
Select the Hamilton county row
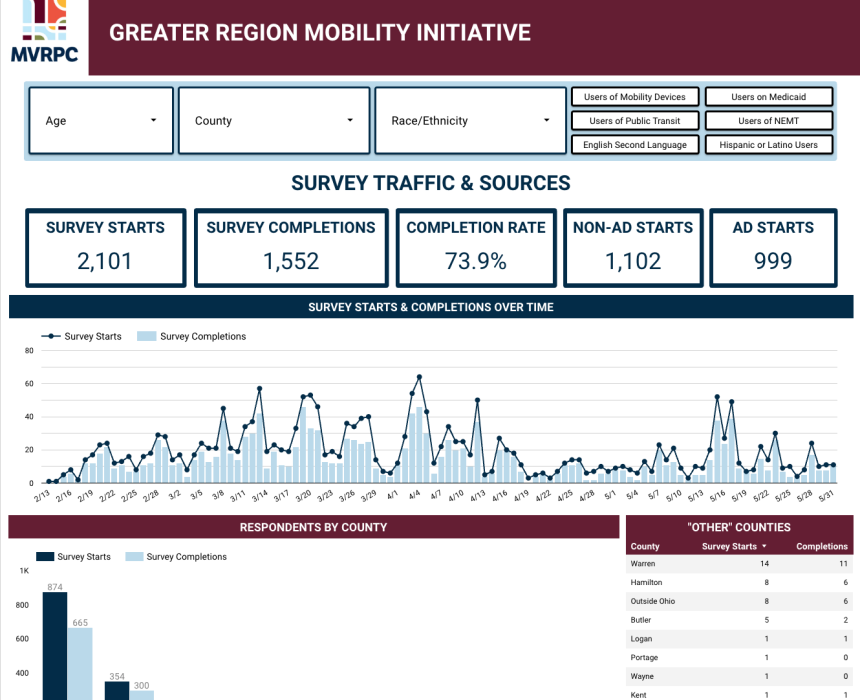point(739,582)
